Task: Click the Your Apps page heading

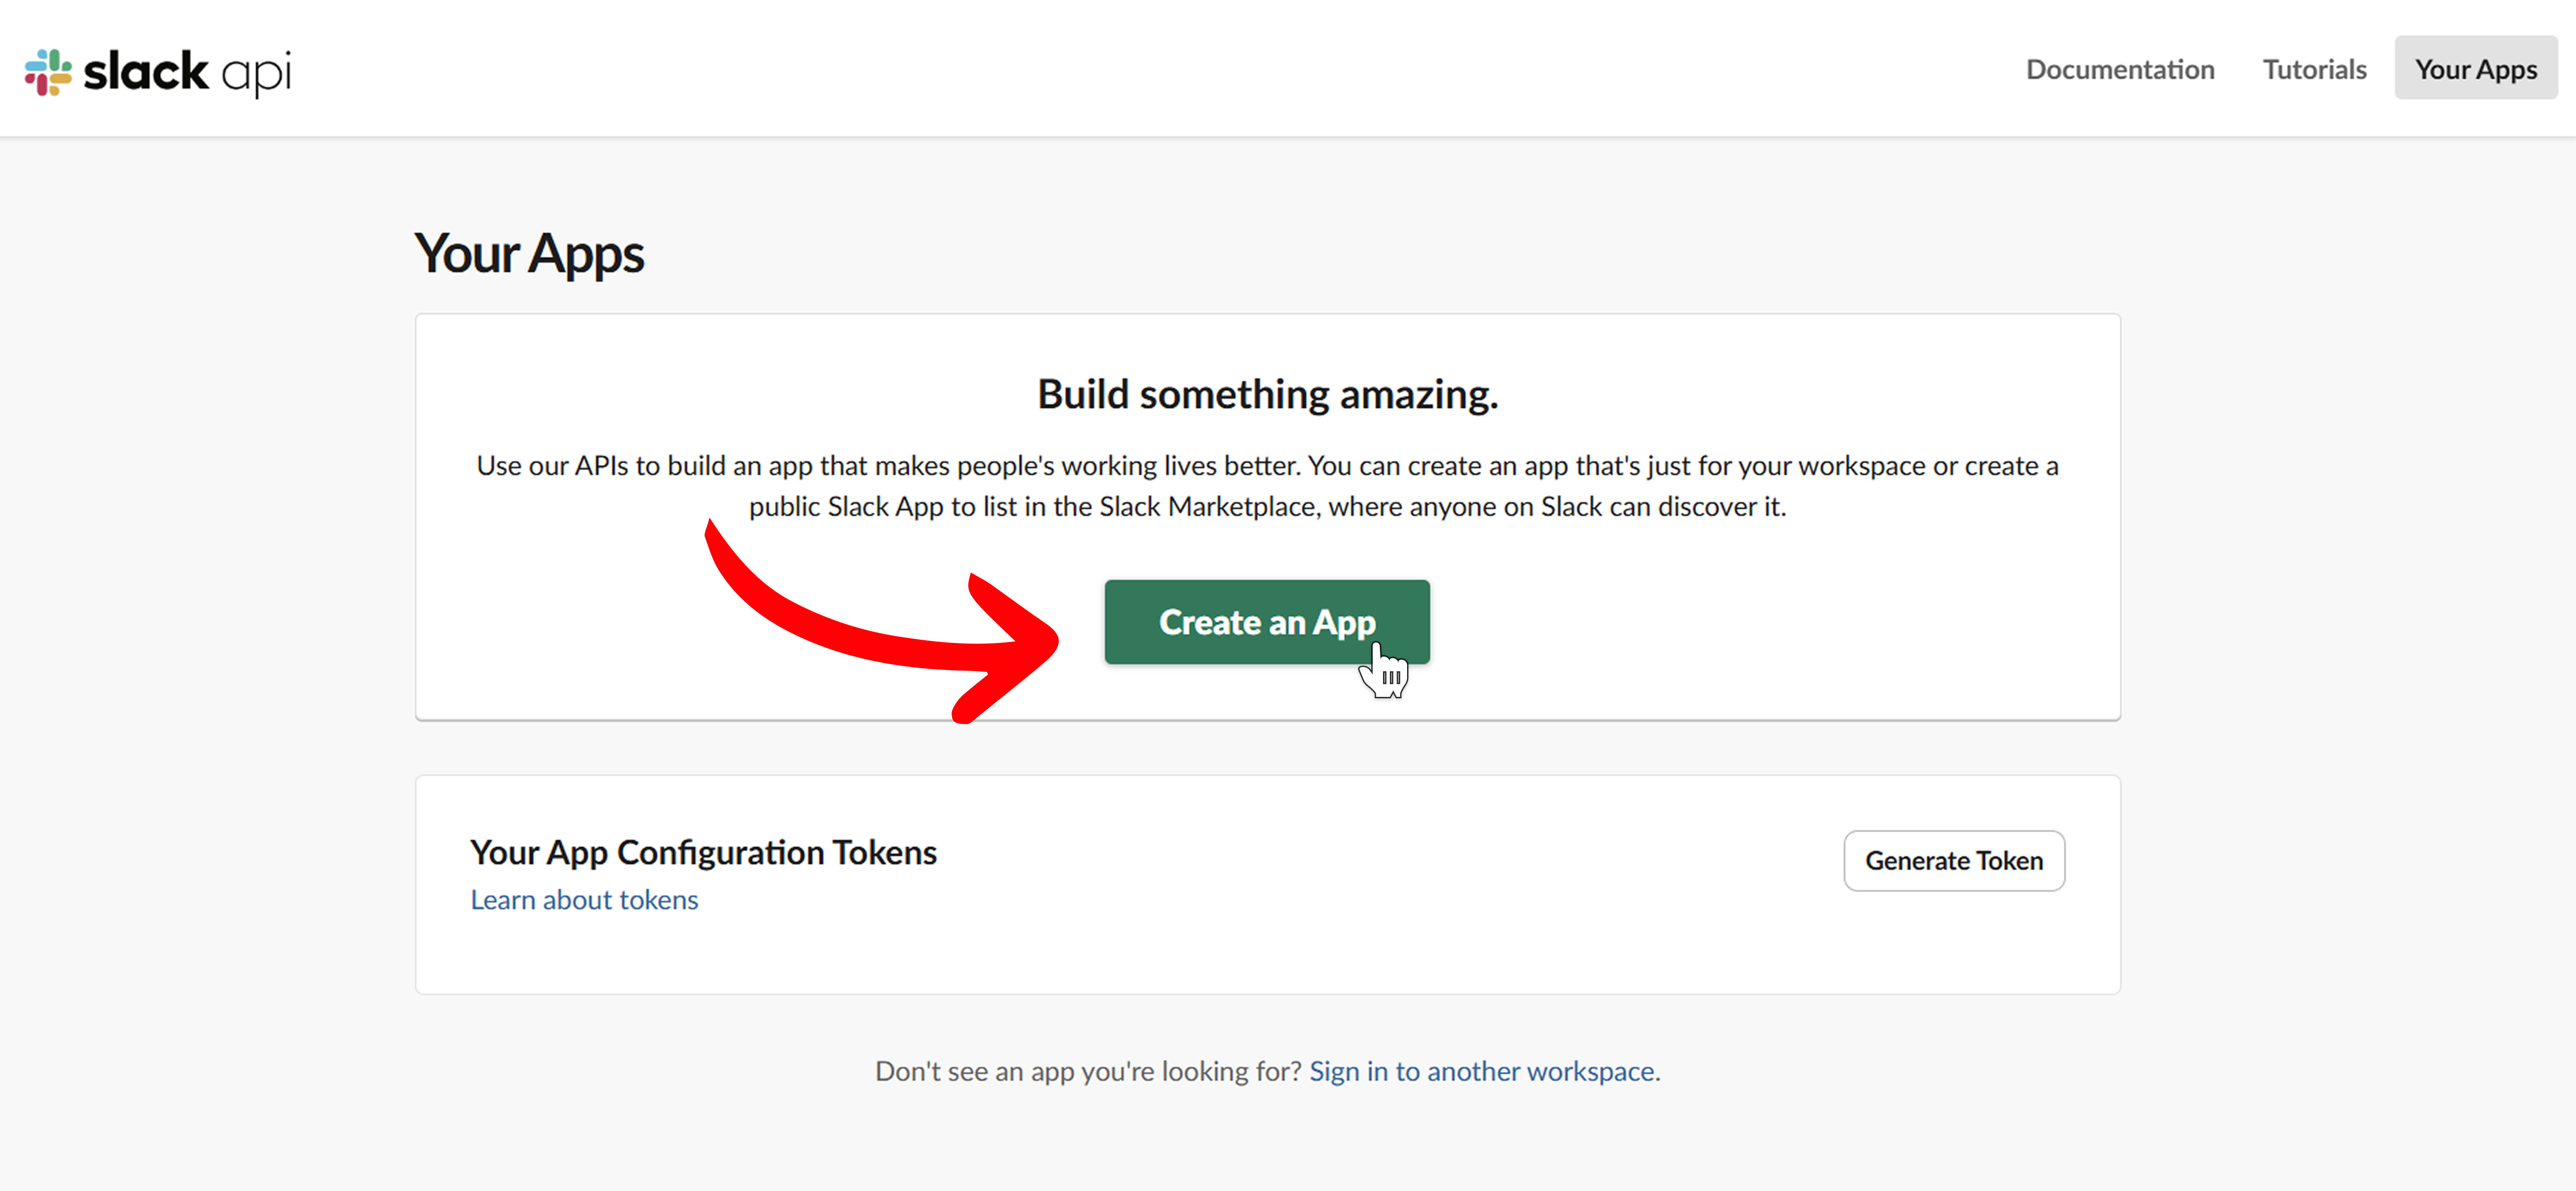Action: (529, 254)
